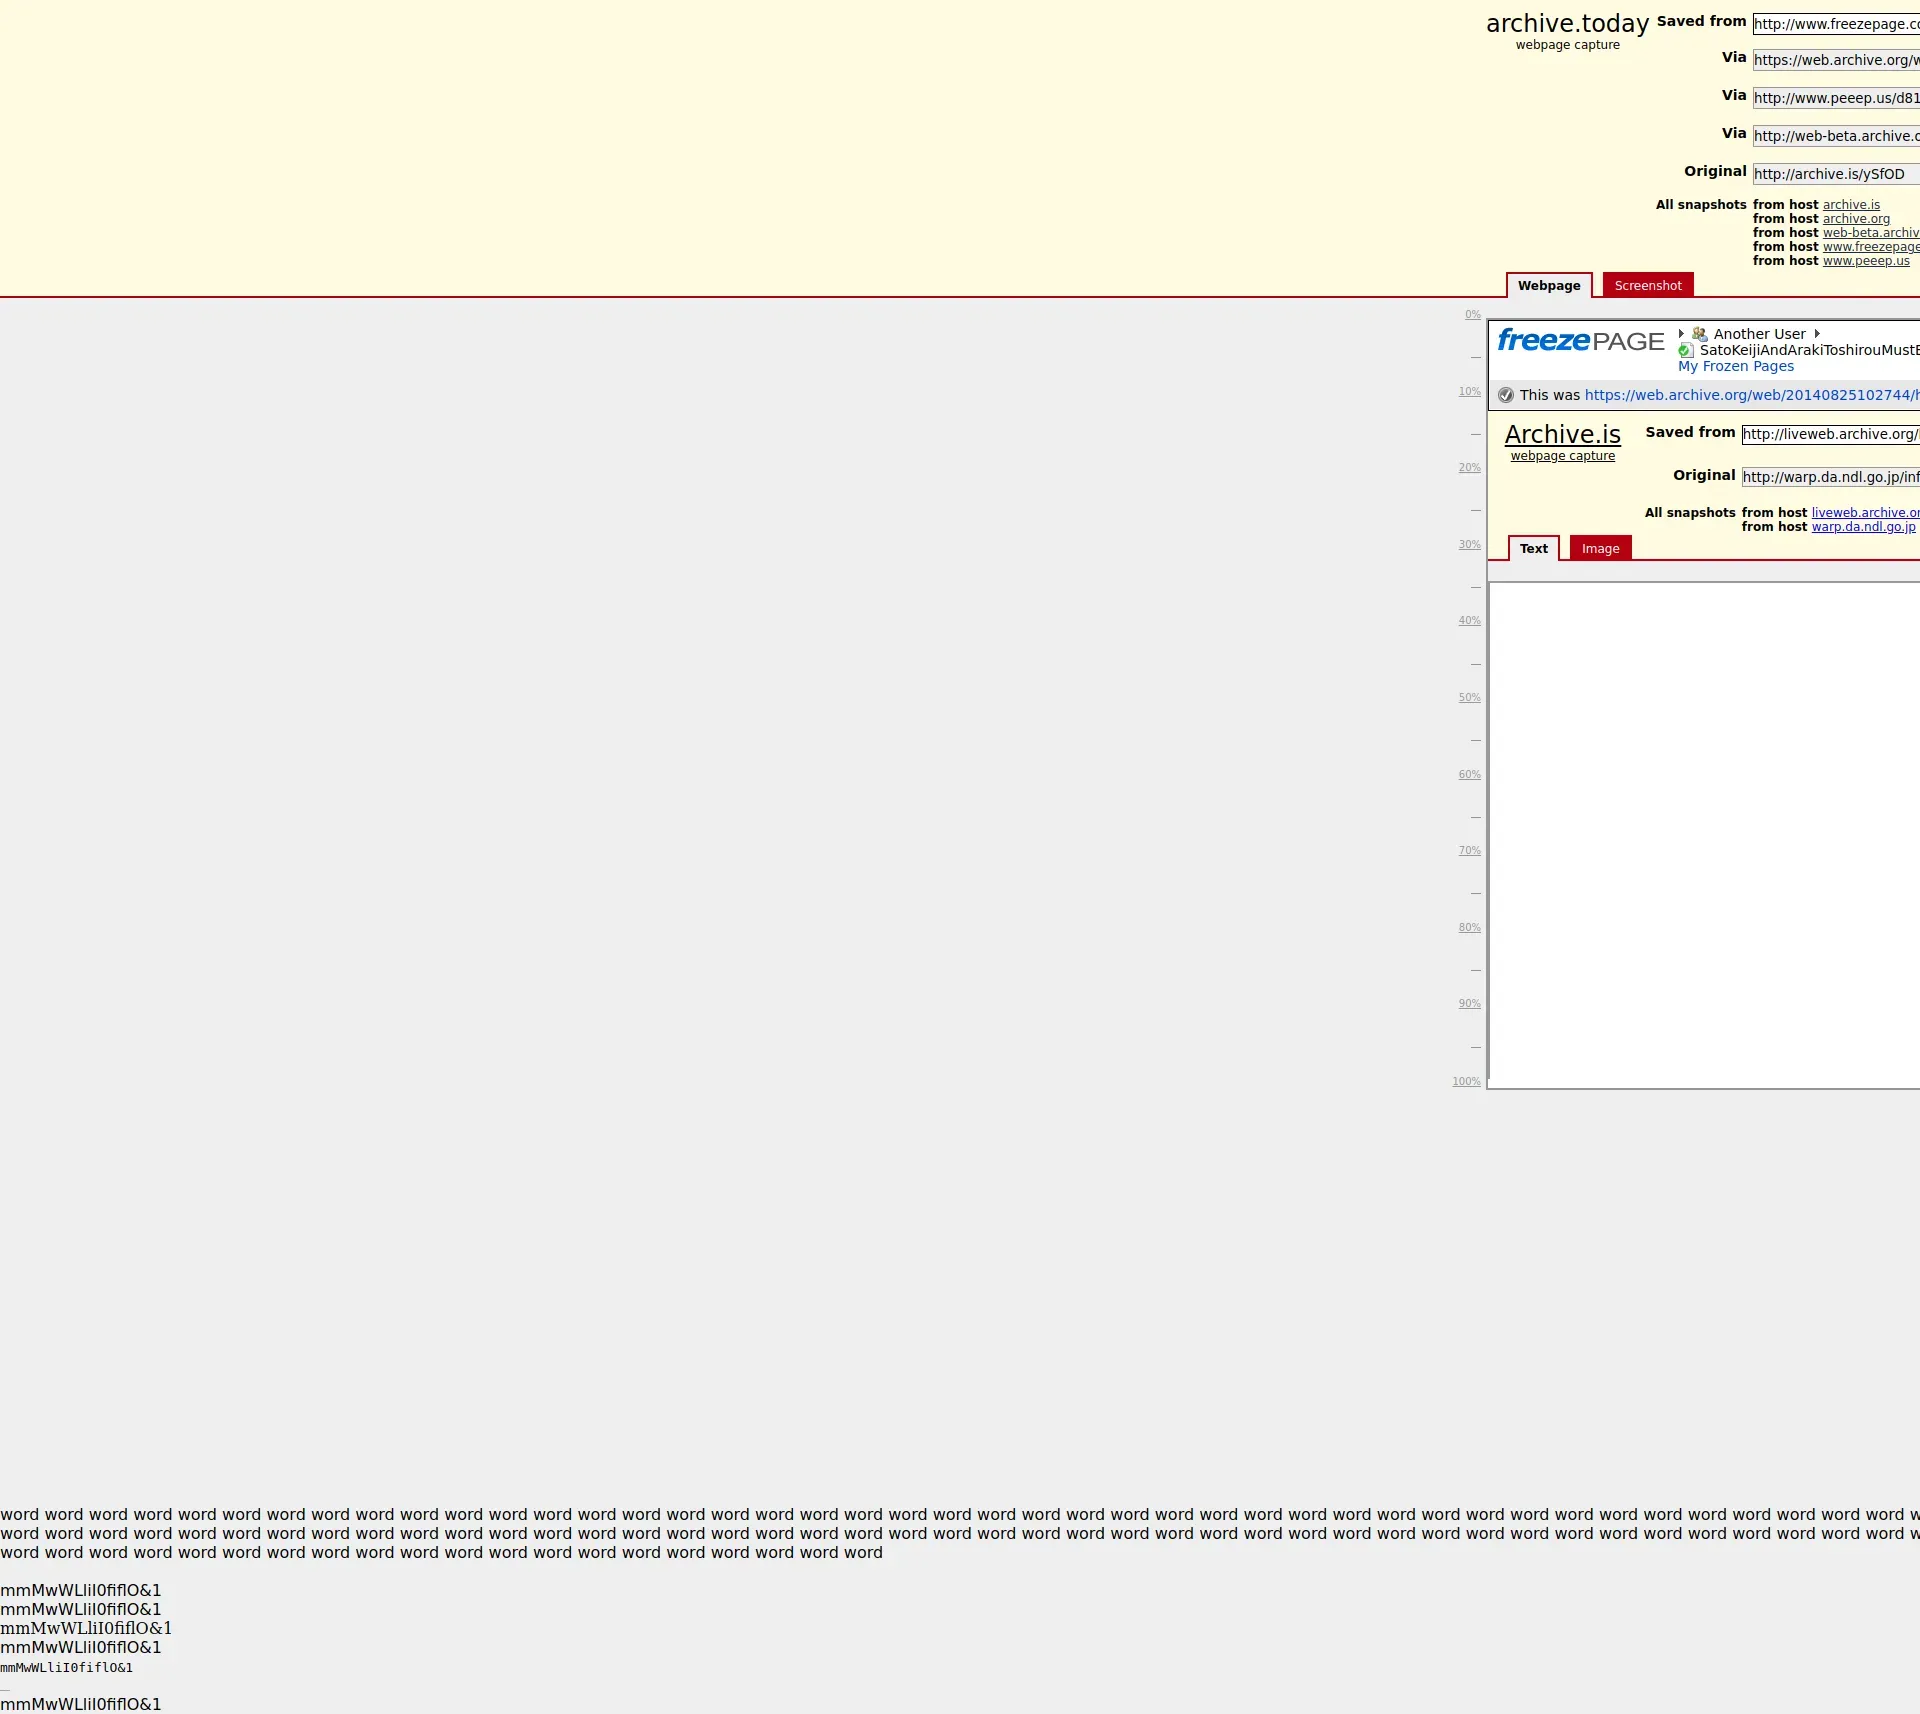Select the Webpage tab
This screenshot has width=1920, height=1714.
pyautogui.click(x=1548, y=286)
